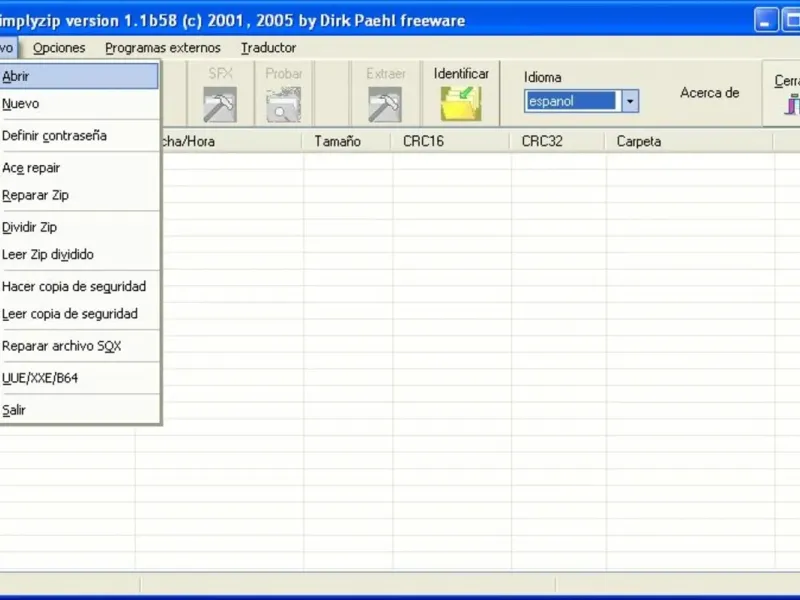Click the Identificar folder icon
Viewport: 800px width, 600px height.
461,104
